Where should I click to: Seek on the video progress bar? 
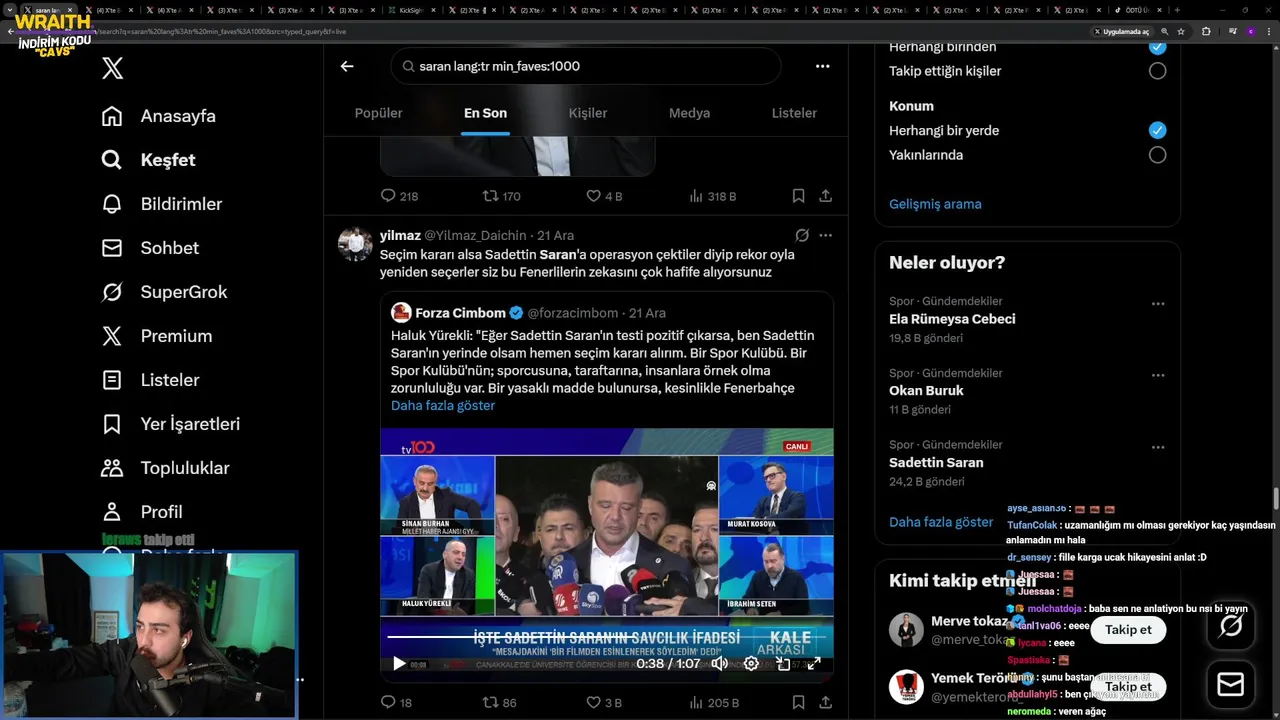(x=606, y=636)
